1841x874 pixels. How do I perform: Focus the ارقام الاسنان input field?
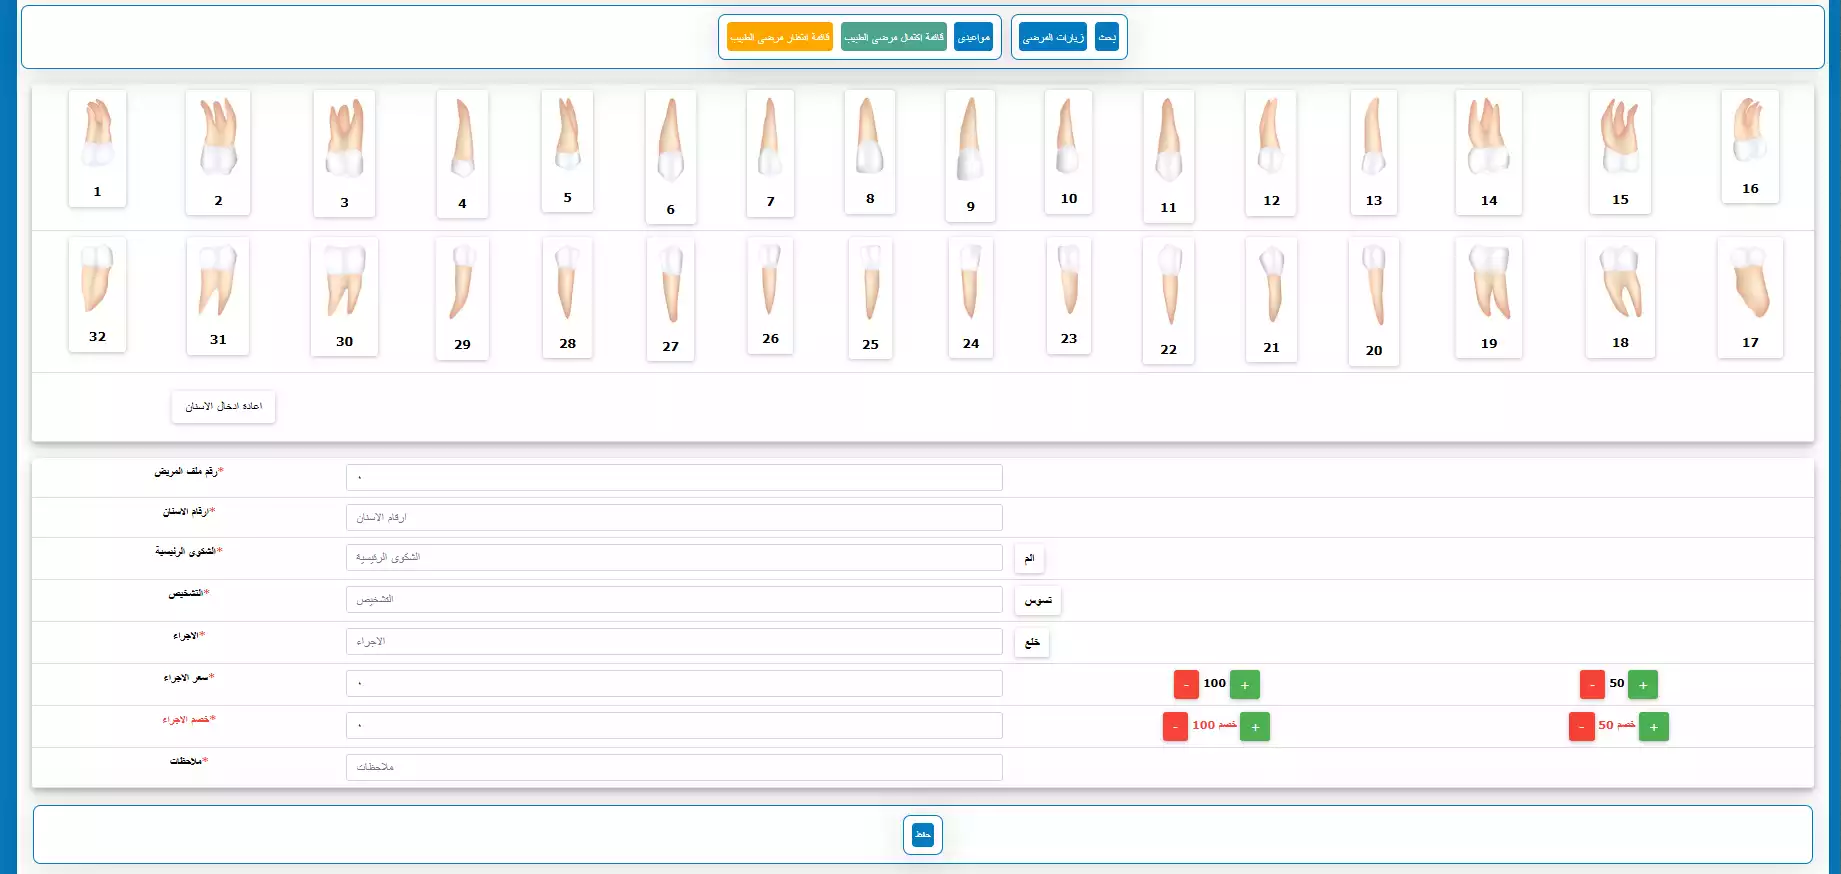pos(674,517)
